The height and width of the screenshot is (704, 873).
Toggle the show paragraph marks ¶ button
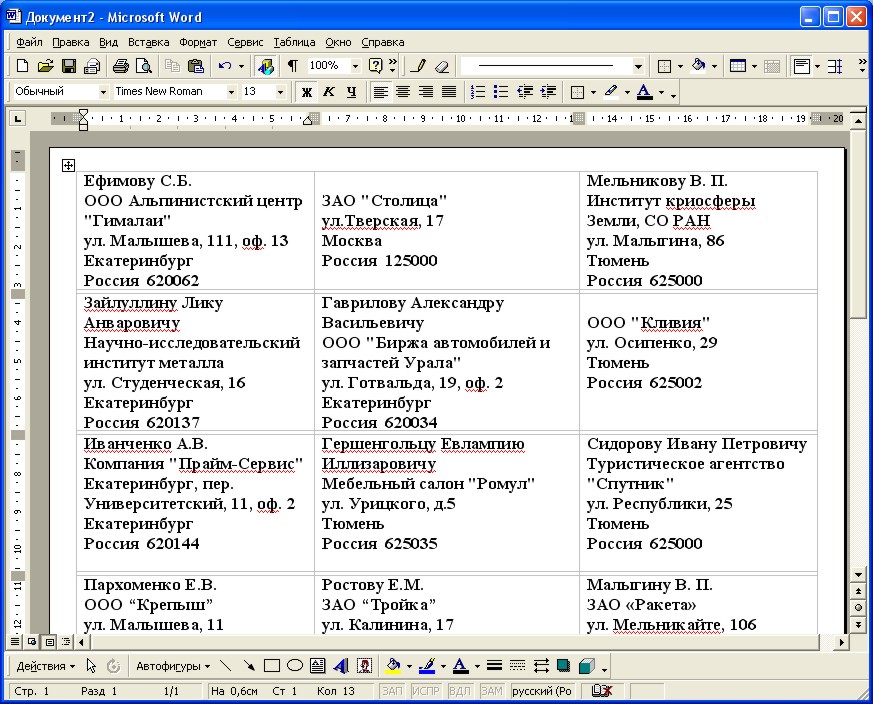(292, 66)
